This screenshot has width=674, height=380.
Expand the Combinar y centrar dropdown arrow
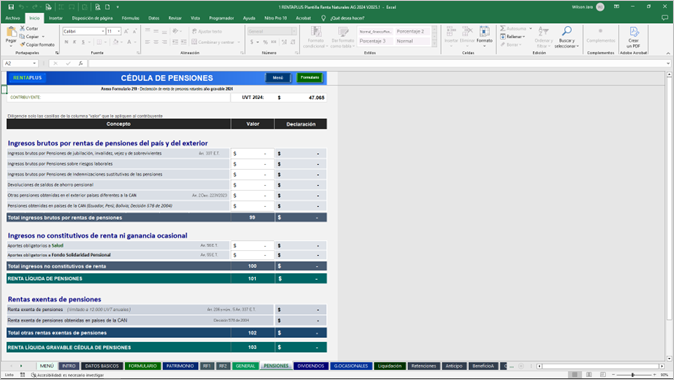[239, 42]
